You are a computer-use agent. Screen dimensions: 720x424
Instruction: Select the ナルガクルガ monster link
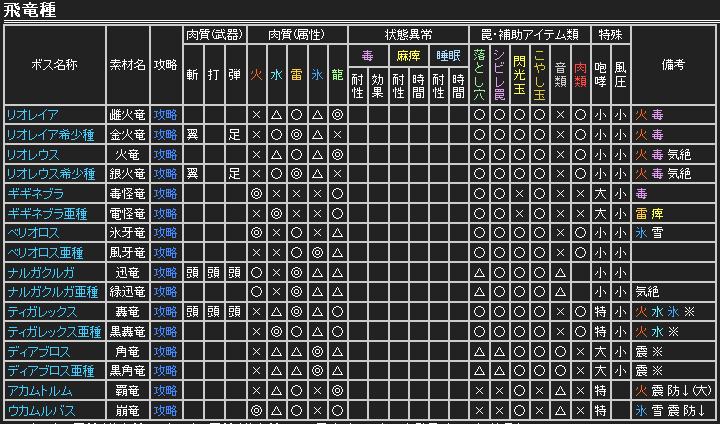pyautogui.click(x=39, y=273)
